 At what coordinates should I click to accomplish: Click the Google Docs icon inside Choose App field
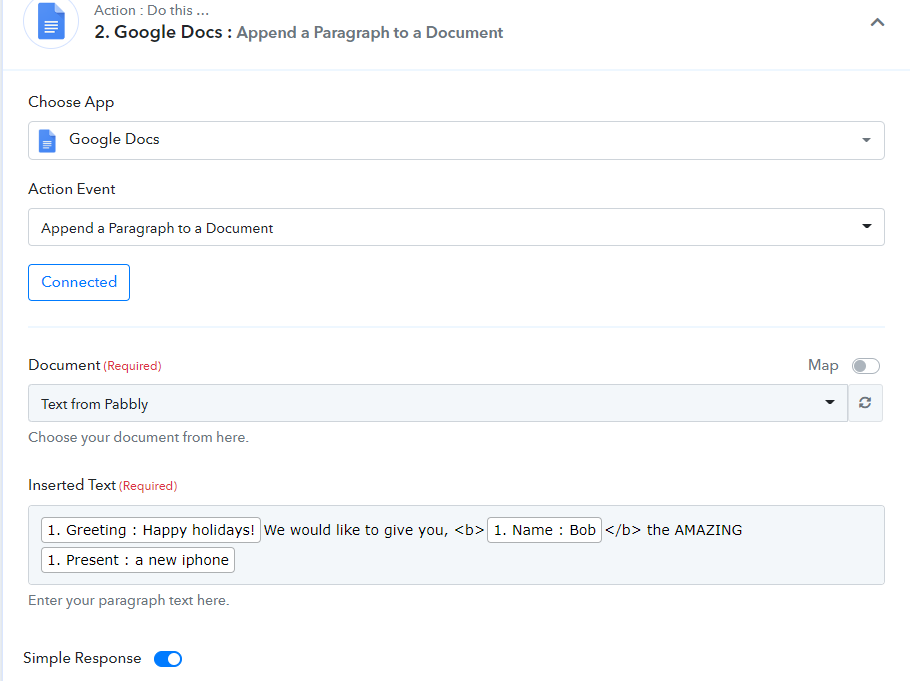pyautogui.click(x=47, y=140)
